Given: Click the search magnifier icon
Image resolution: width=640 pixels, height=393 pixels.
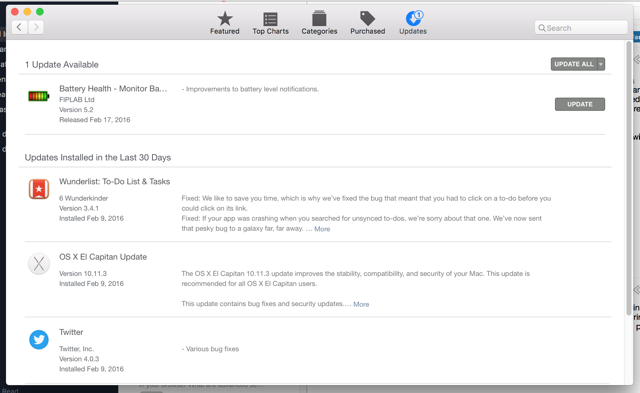Looking at the screenshot, I should tap(542, 28).
